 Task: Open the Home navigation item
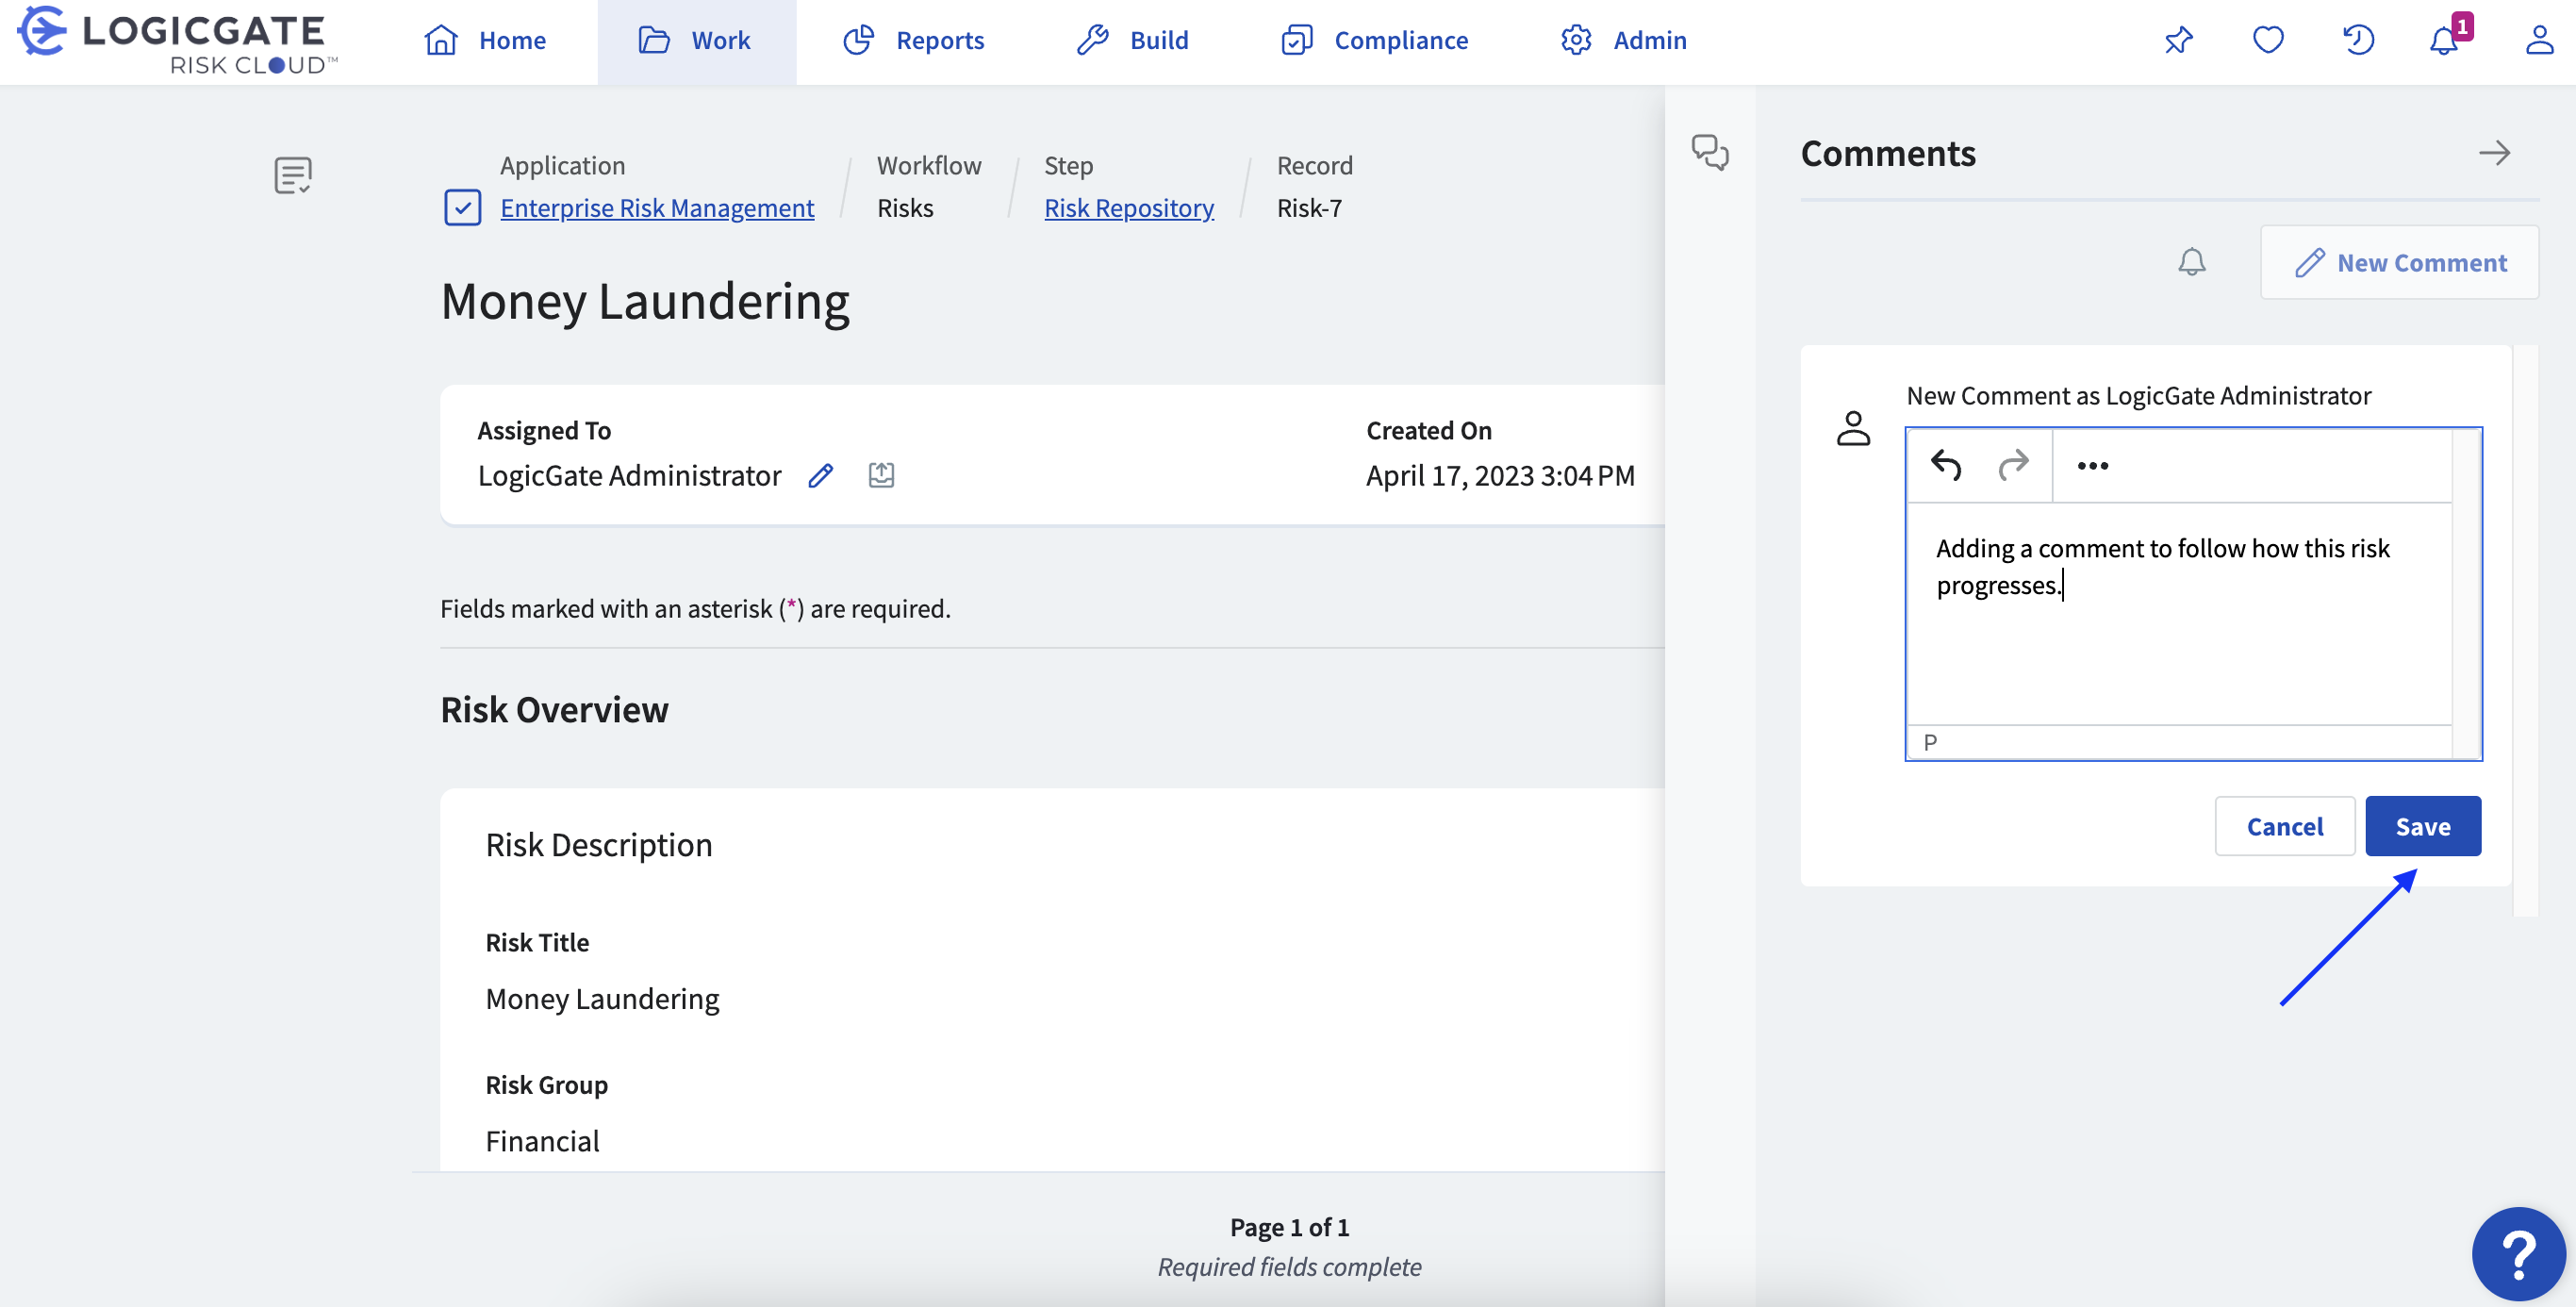485,40
